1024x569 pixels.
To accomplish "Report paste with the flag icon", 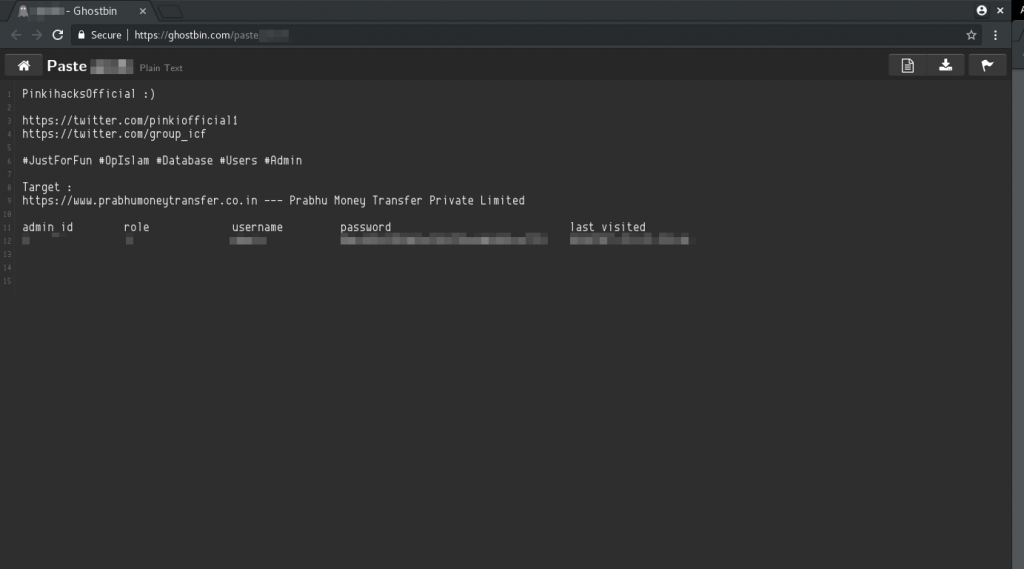I will click(987, 65).
